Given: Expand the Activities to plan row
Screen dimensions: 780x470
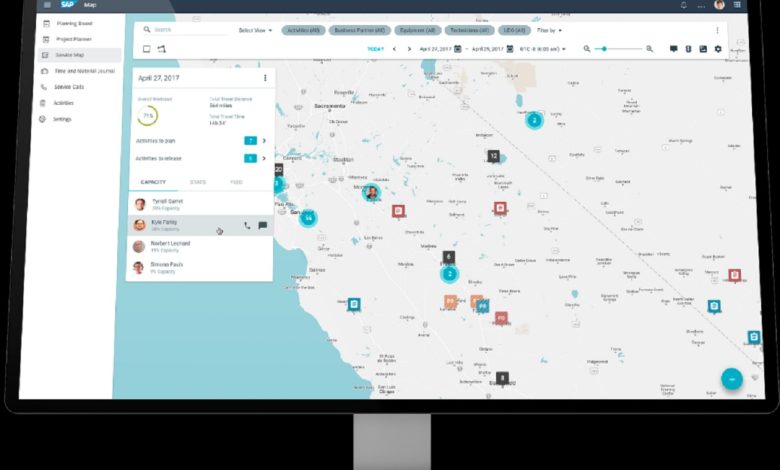Looking at the screenshot, I should pyautogui.click(x=264, y=141).
